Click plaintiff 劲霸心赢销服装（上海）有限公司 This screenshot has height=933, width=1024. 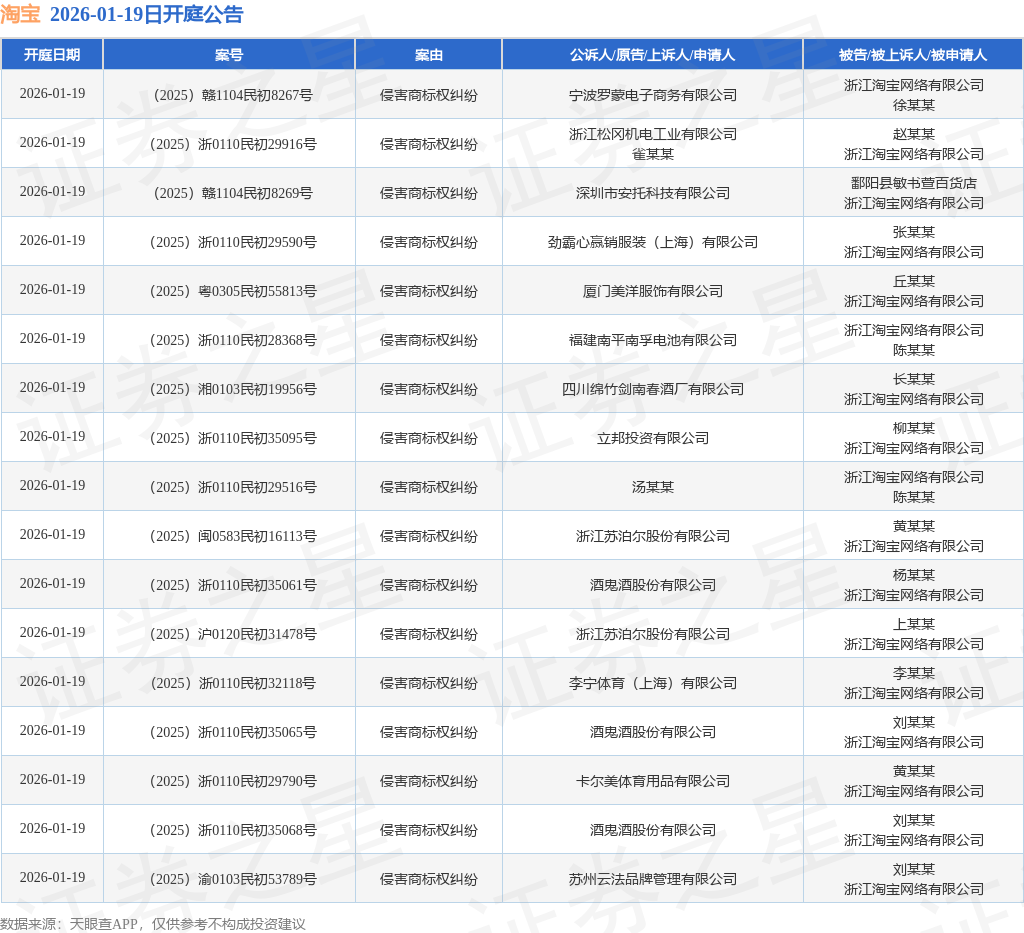[x=652, y=242]
